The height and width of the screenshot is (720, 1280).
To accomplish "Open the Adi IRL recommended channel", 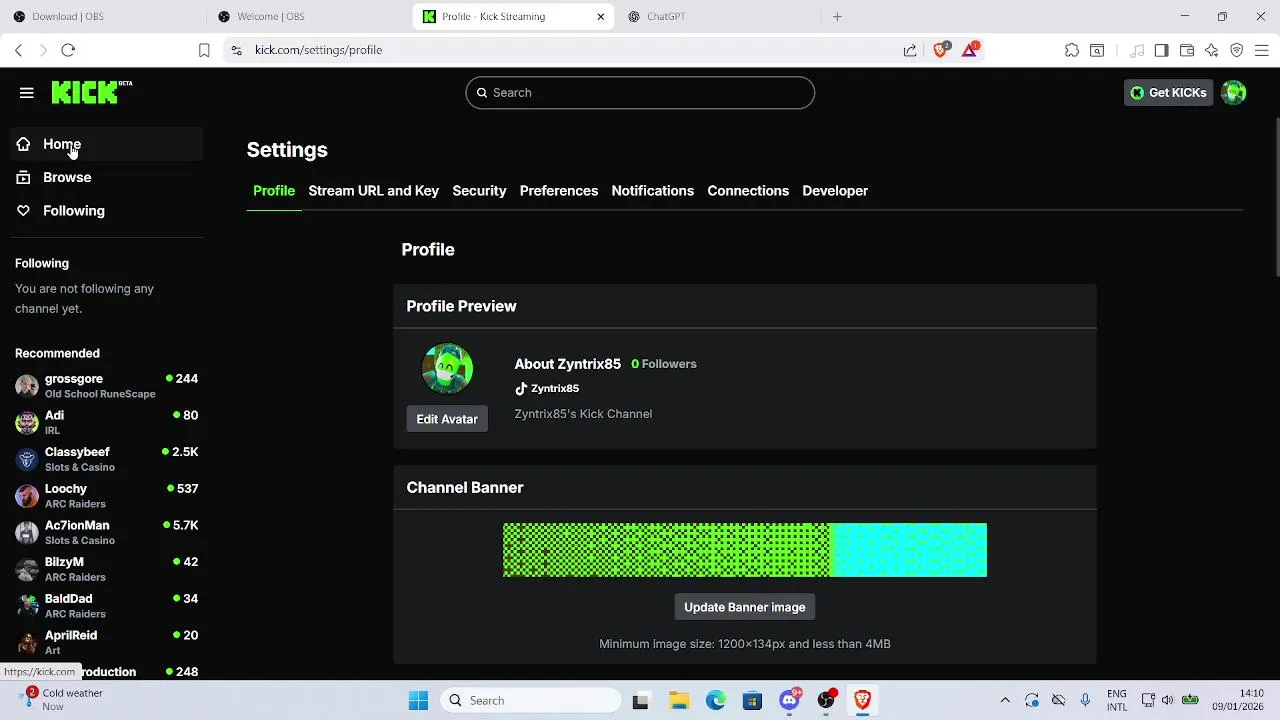I will 107,422.
